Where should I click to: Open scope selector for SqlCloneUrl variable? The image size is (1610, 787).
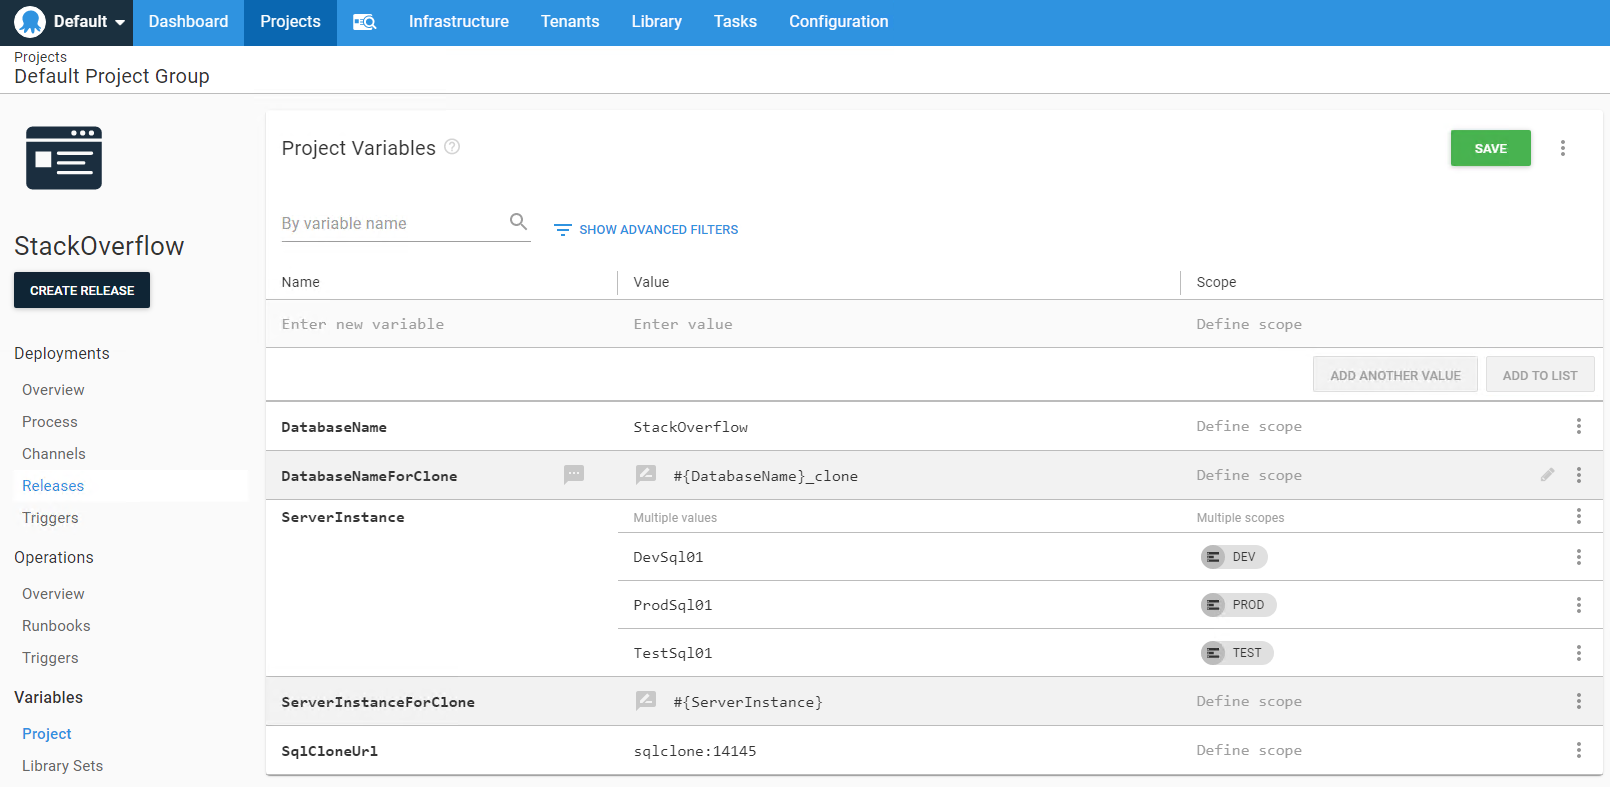(x=1249, y=750)
